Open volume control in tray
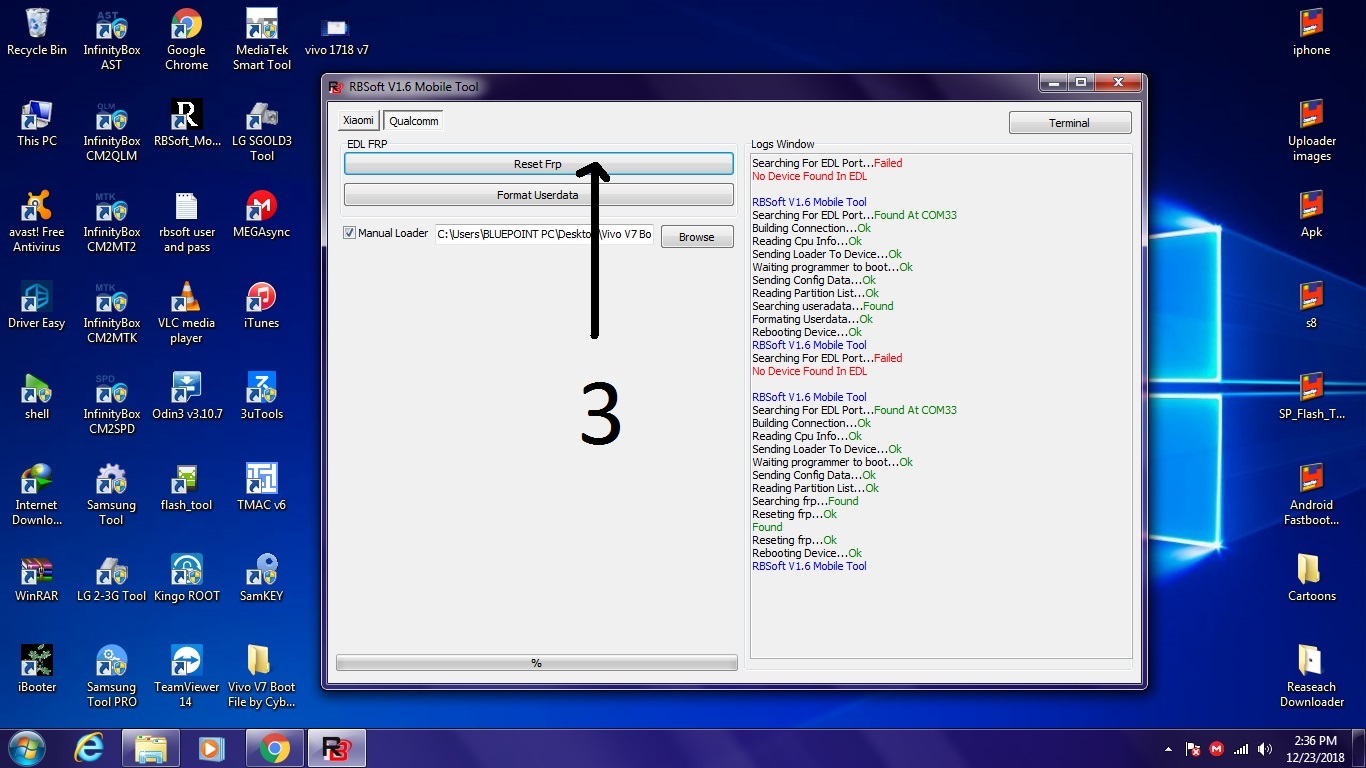The width and height of the screenshot is (1366, 768). (x=1264, y=749)
